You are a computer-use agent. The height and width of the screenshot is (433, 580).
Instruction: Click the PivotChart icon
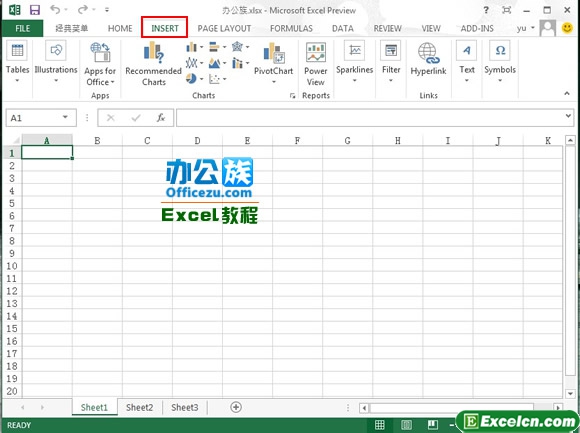(x=274, y=53)
